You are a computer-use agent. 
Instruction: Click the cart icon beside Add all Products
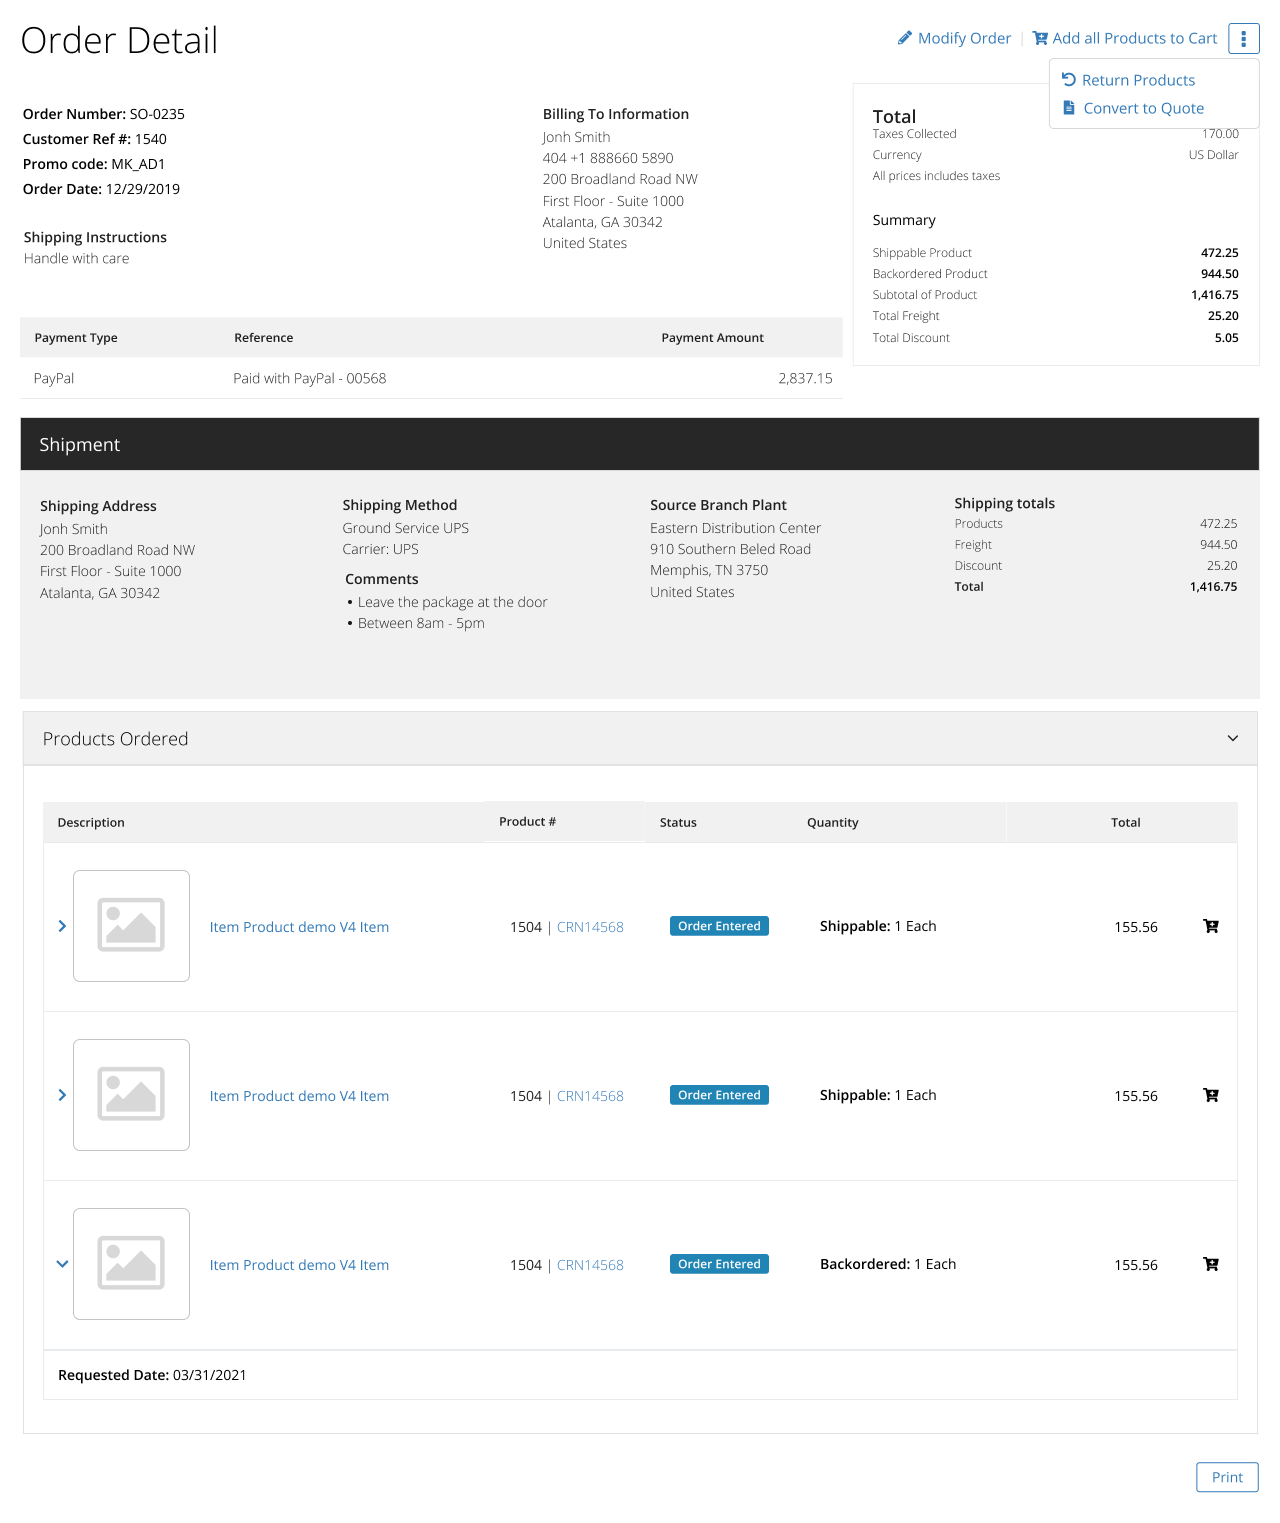coord(1040,38)
